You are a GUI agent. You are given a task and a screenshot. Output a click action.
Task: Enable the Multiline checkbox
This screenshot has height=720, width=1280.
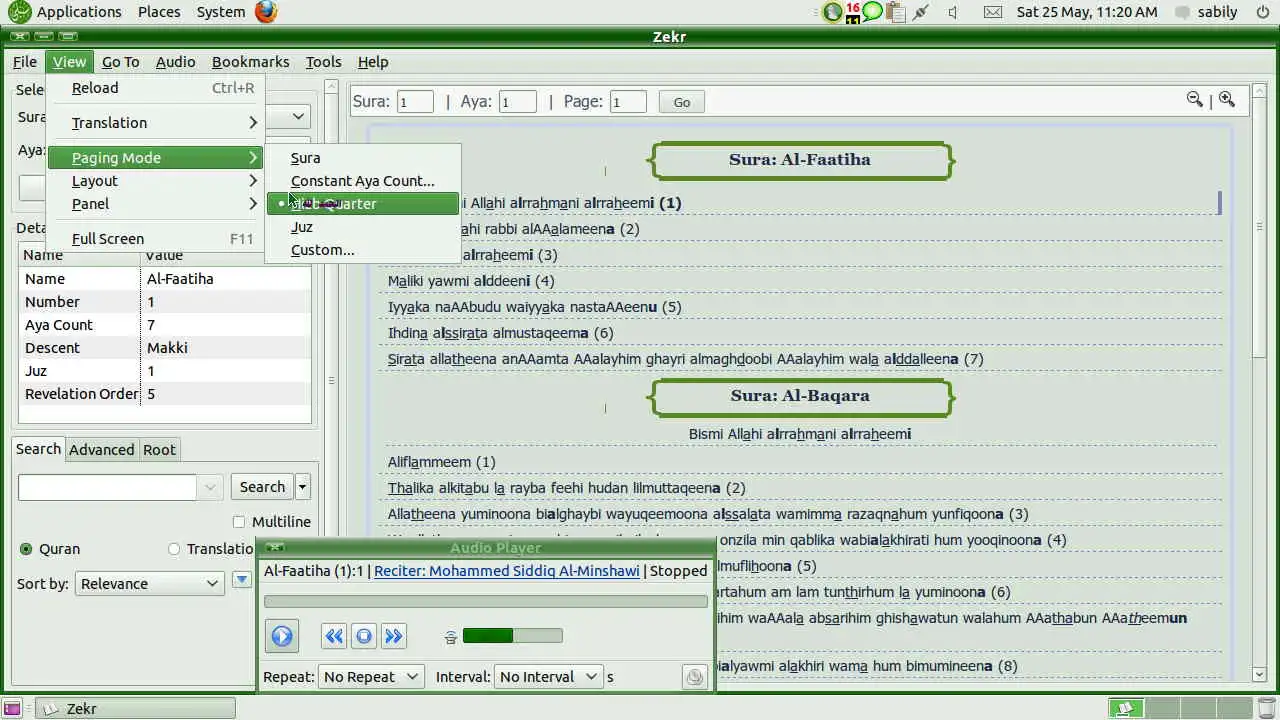[x=238, y=522]
